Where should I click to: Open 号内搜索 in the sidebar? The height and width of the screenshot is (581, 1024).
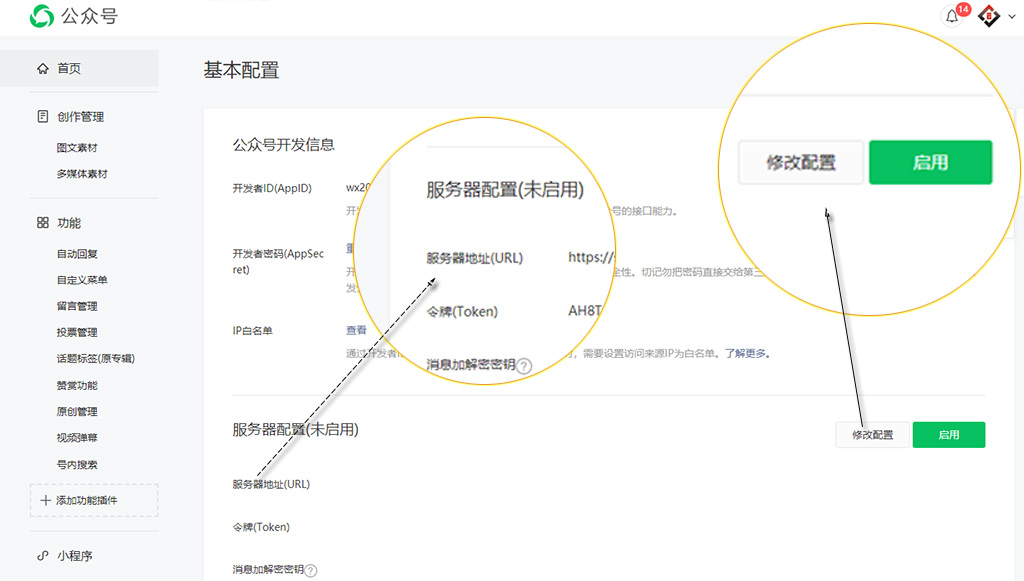coord(77,464)
